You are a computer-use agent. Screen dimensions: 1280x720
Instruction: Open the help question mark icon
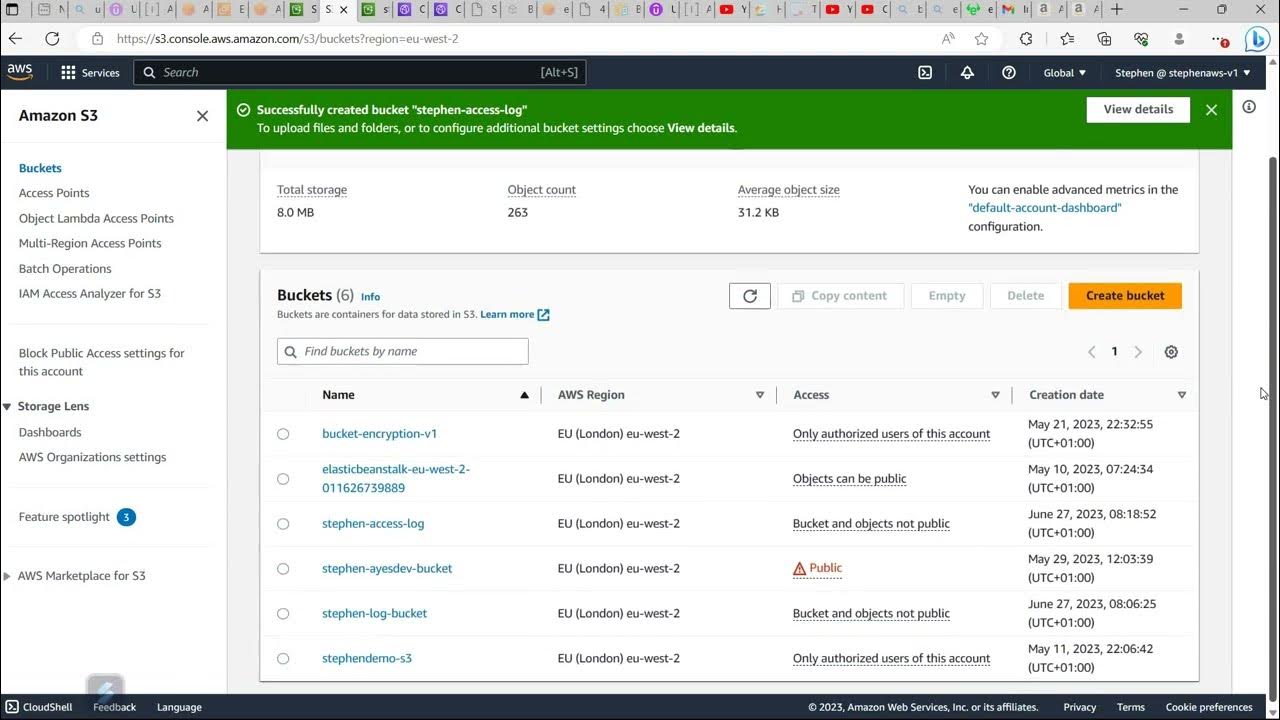coord(1009,73)
